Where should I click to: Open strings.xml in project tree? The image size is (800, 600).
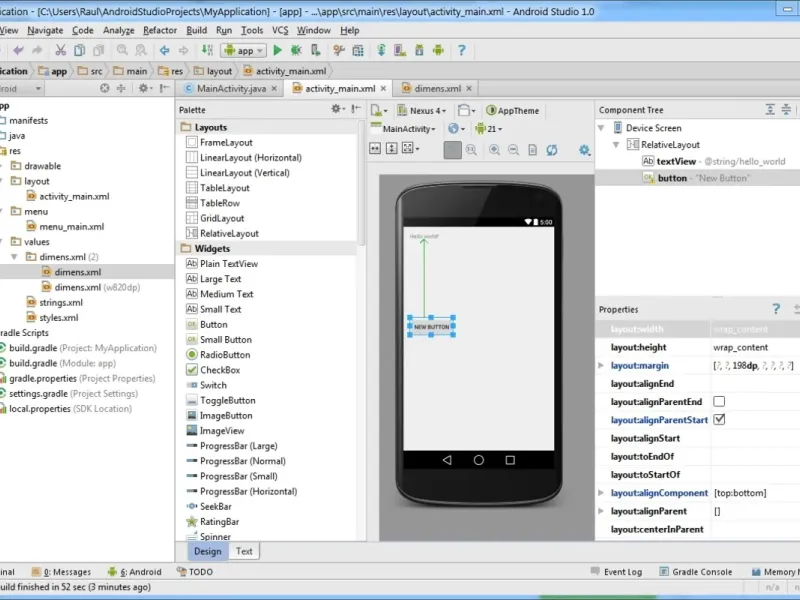coord(60,302)
